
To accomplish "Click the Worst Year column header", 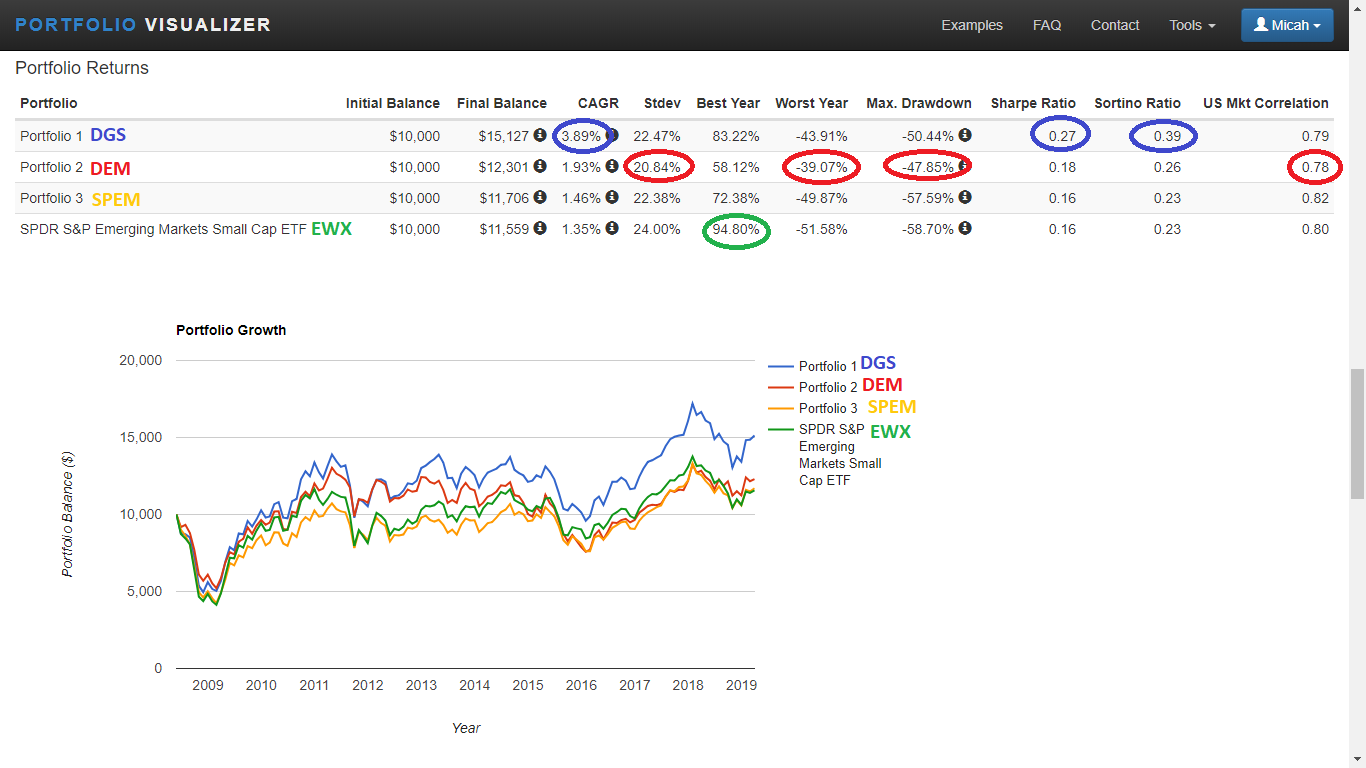I will (x=811, y=103).
